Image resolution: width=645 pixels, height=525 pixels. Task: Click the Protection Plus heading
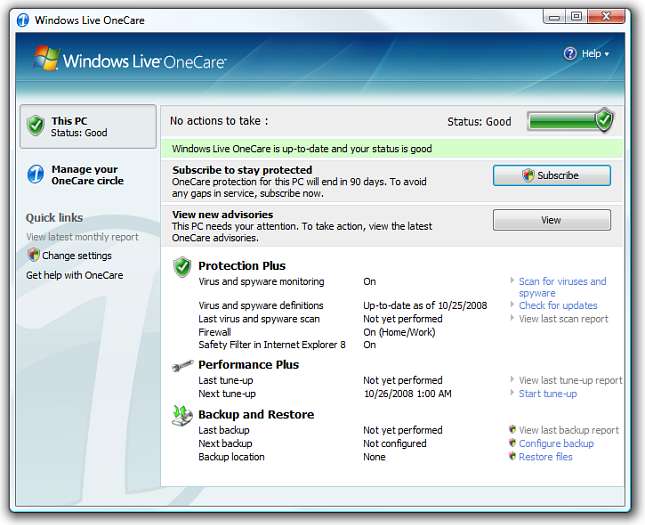tap(242, 266)
